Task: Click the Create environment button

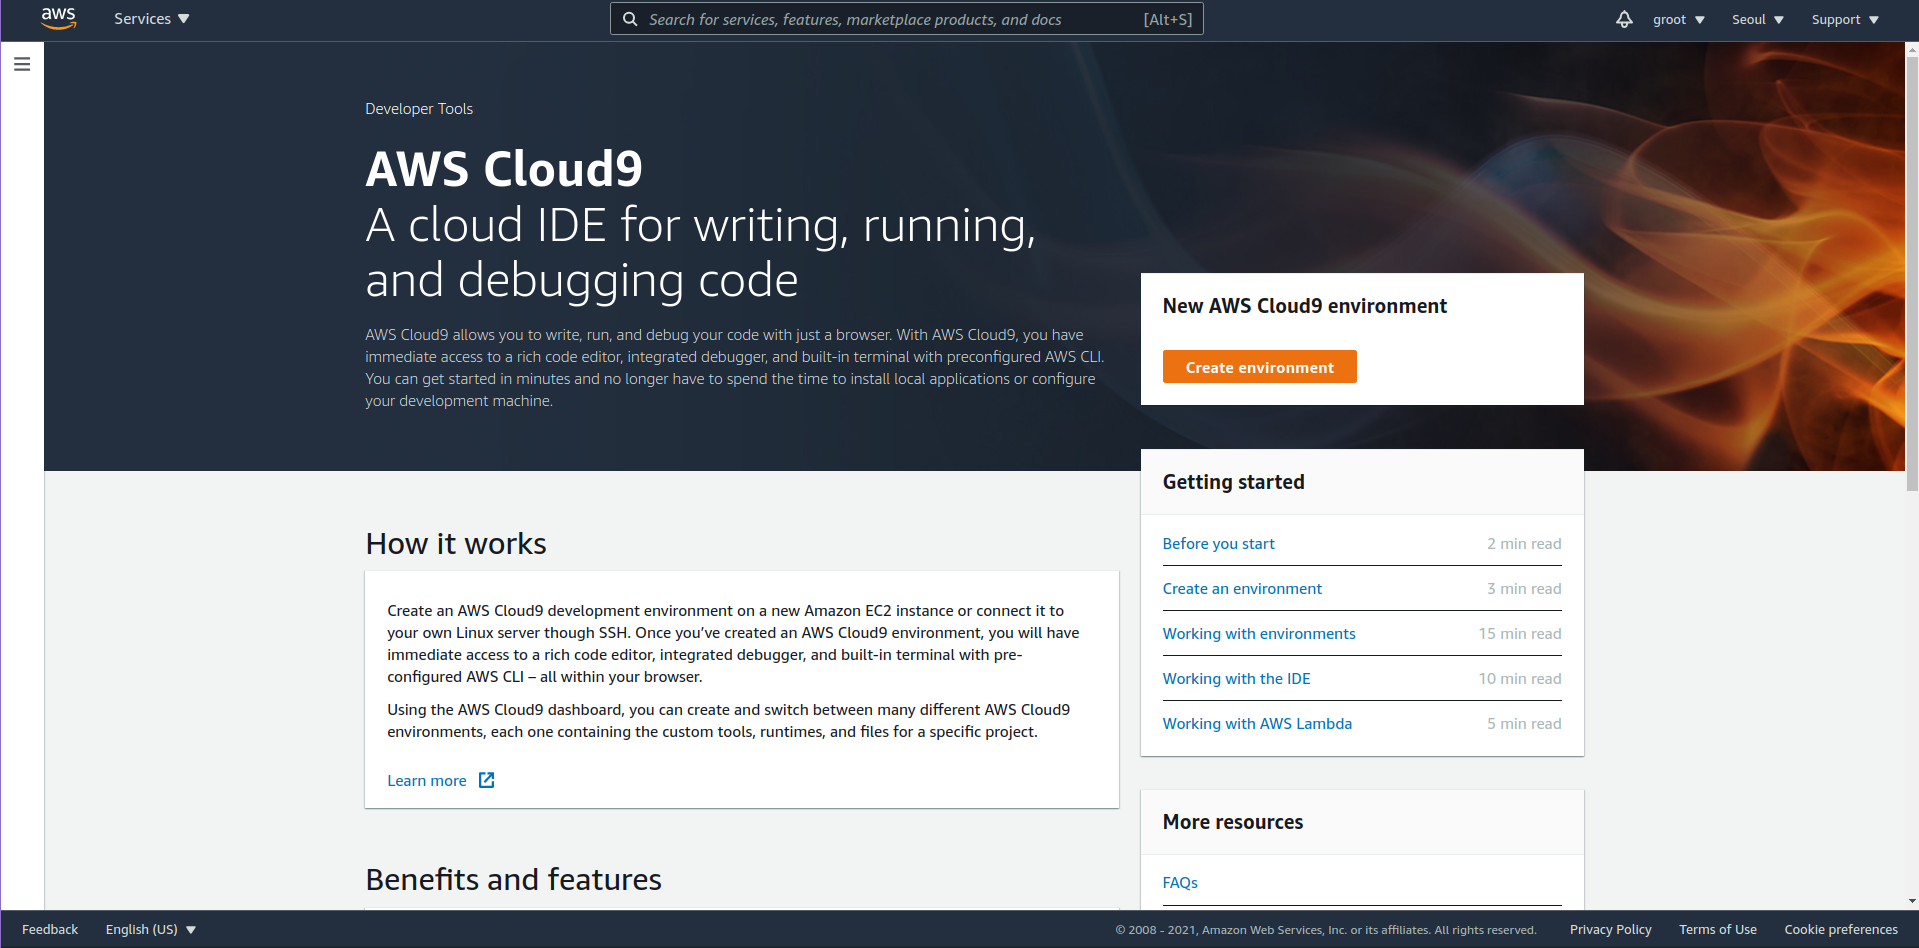Action: (x=1259, y=367)
